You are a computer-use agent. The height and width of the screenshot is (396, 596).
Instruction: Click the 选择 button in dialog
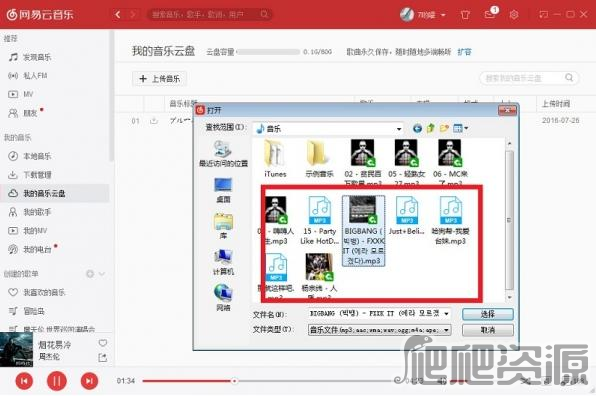point(488,314)
